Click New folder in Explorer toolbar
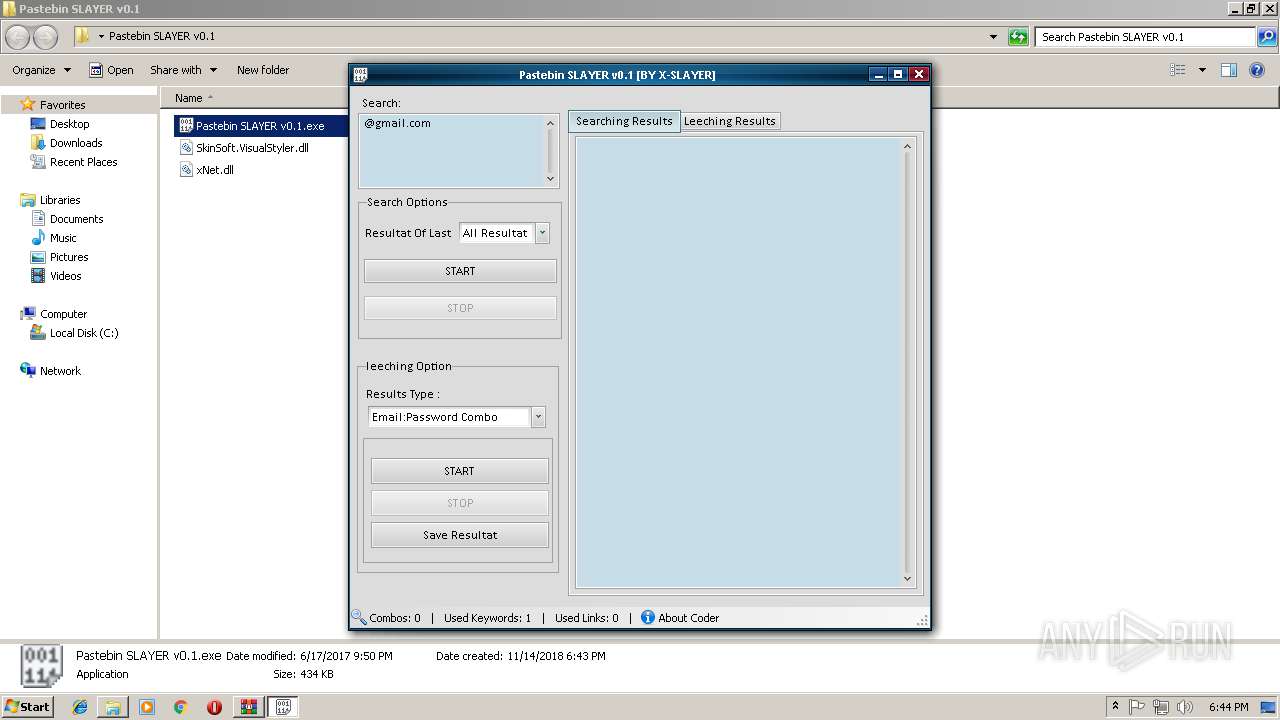This screenshot has height=720, width=1280. tap(263, 70)
